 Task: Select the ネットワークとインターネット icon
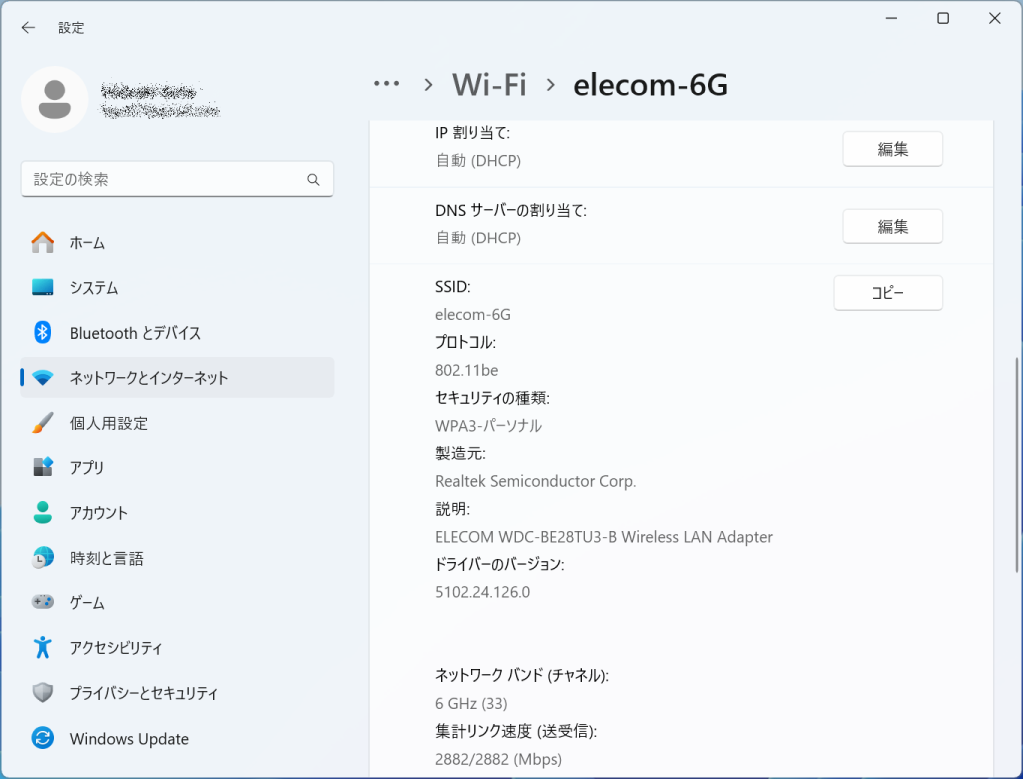click(41, 377)
